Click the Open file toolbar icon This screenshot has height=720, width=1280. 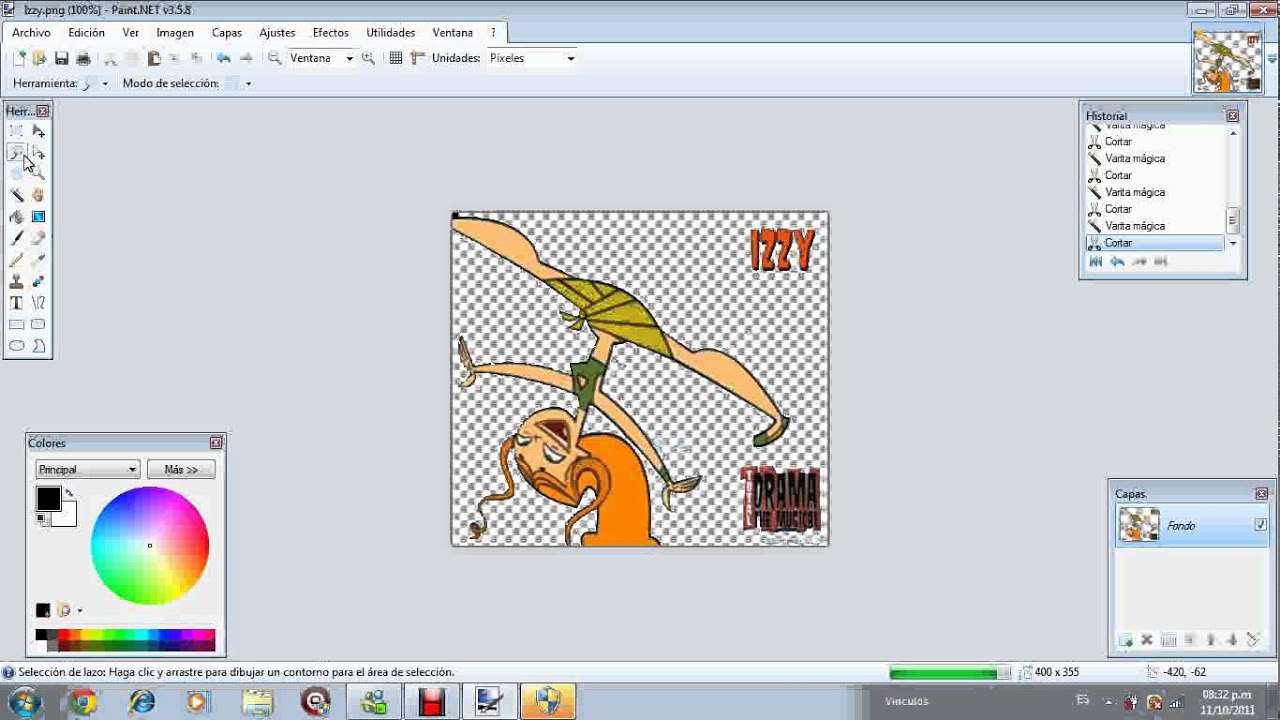tap(39, 58)
